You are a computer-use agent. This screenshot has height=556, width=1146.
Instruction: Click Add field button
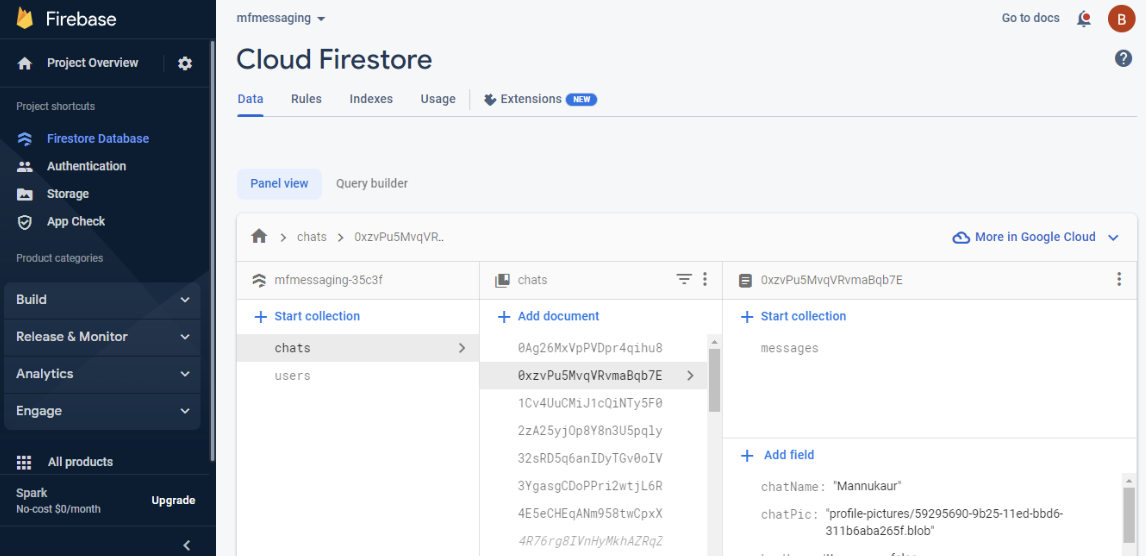pos(778,456)
